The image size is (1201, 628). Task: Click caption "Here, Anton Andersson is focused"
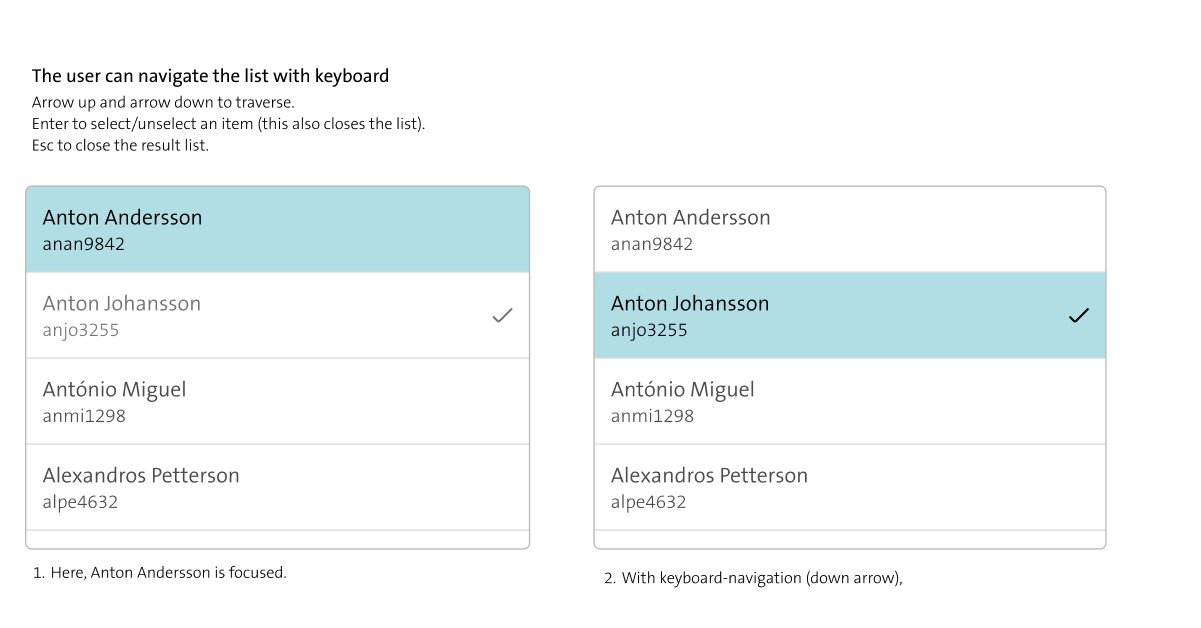click(160, 573)
